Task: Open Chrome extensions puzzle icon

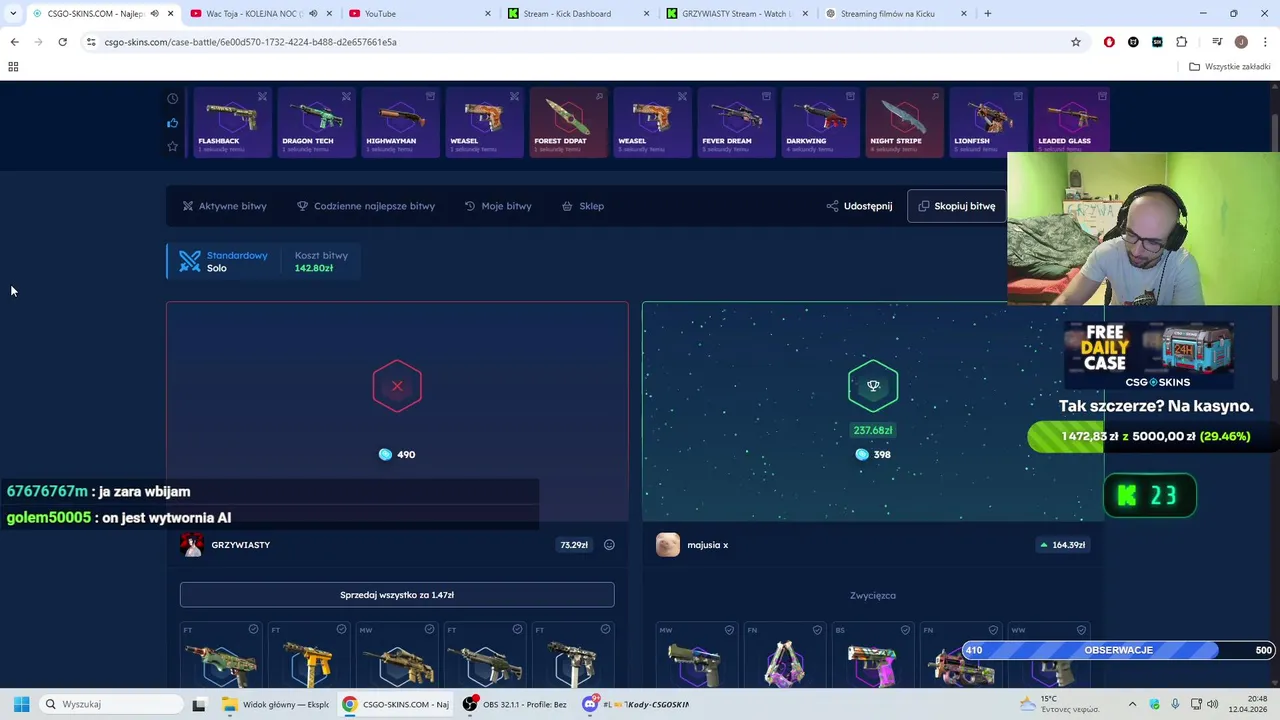Action: coord(1182,42)
